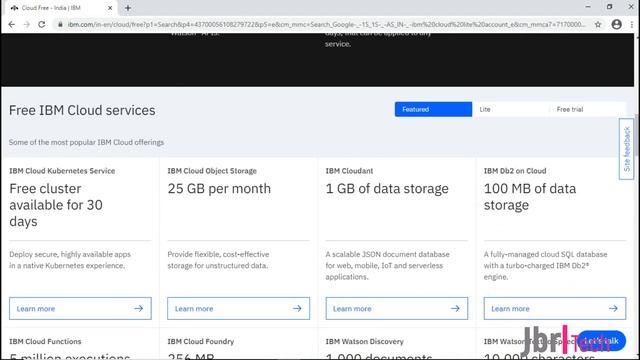Learn more about IBM Db2 on Cloud
Image resolution: width=640 pixels, height=360 pixels.
[x=555, y=309]
